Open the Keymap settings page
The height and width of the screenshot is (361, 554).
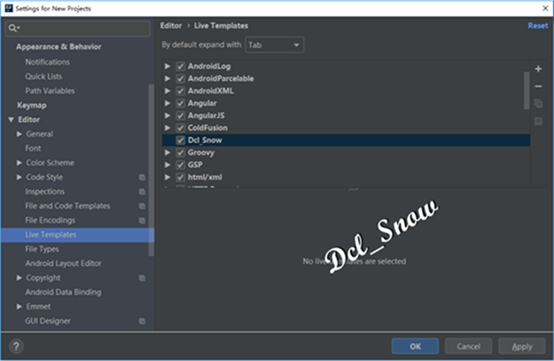[x=32, y=105]
